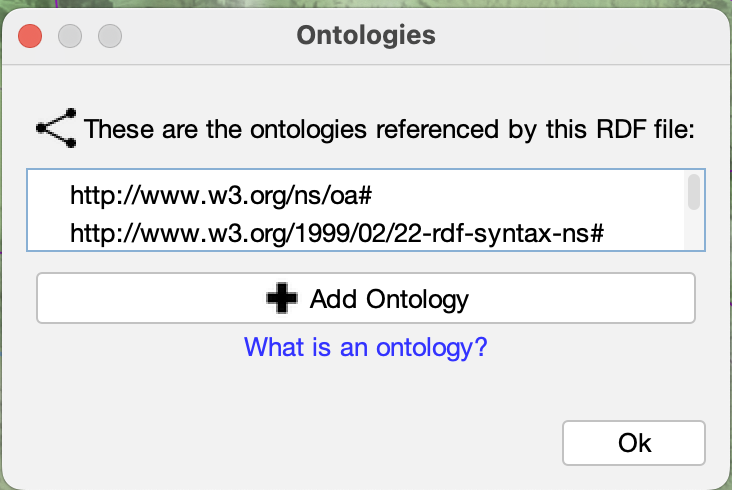732x490 pixels.
Task: Click the scrollbar track below the thumb
Action: (693, 232)
